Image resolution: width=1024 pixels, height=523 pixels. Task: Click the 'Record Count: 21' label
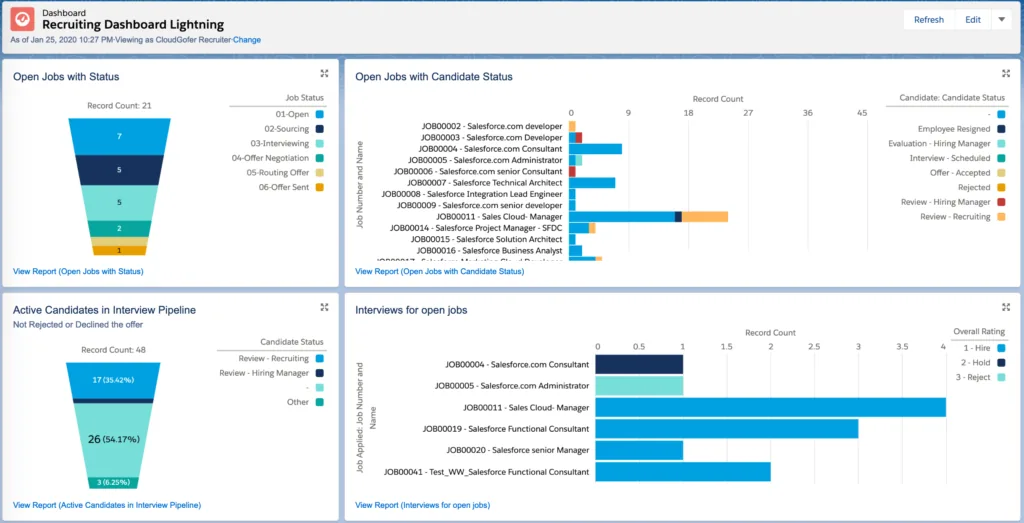click(x=119, y=105)
